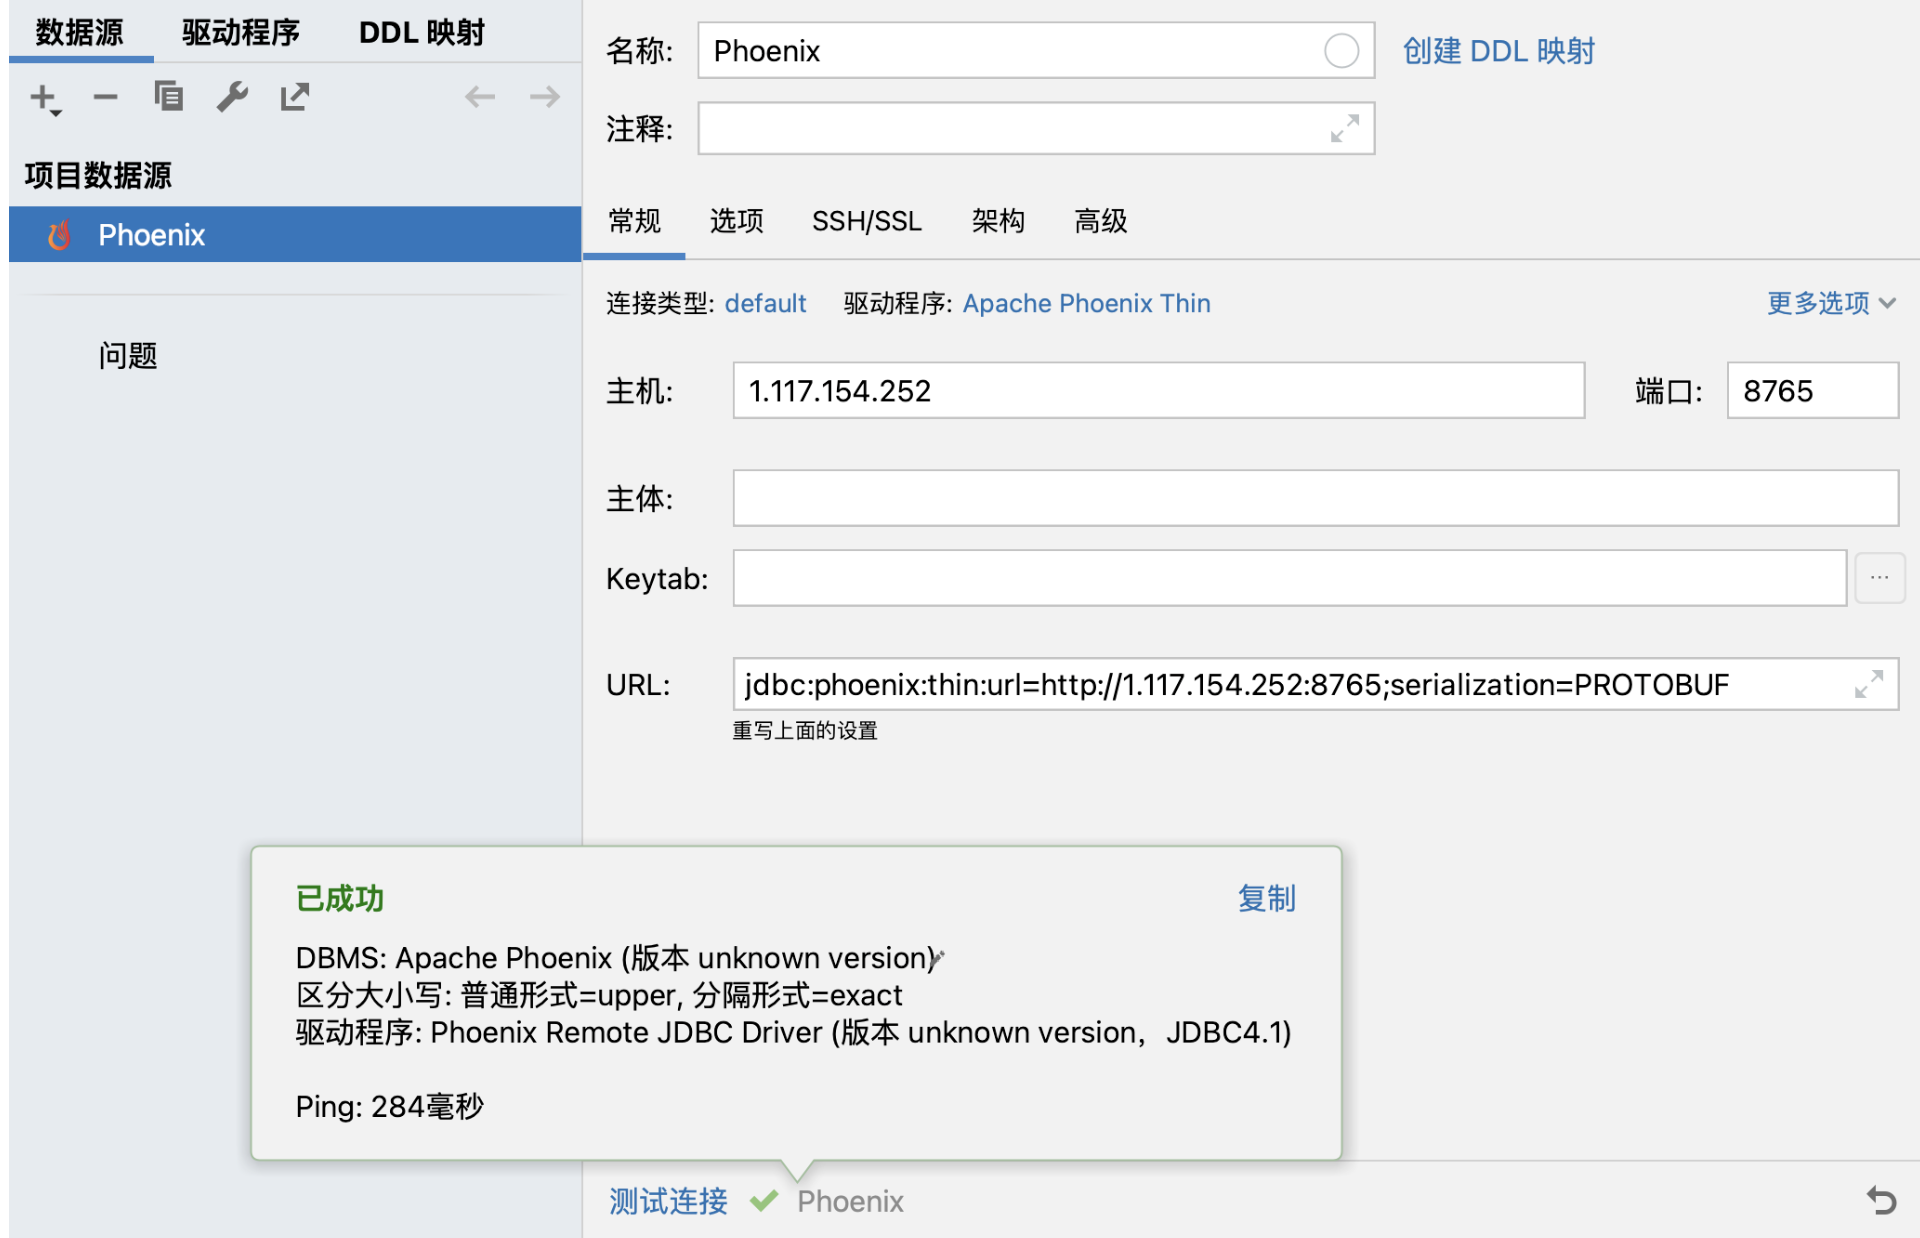
Task: Click the 主体 principal input field
Action: click(1315, 498)
